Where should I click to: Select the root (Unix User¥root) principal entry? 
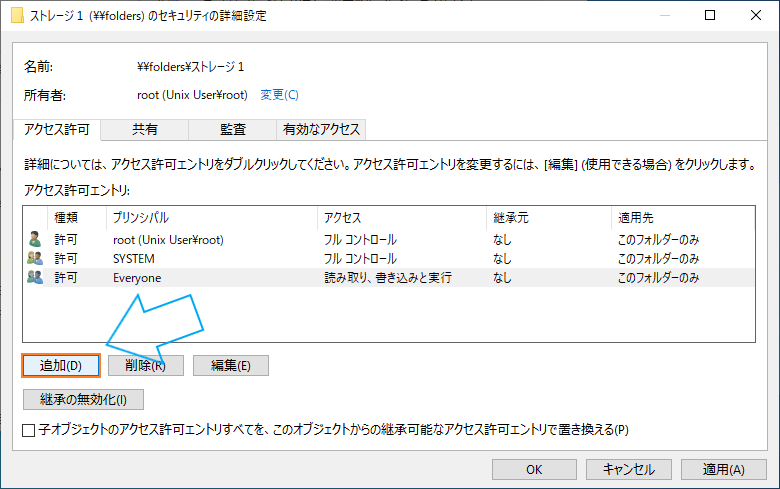pos(168,240)
